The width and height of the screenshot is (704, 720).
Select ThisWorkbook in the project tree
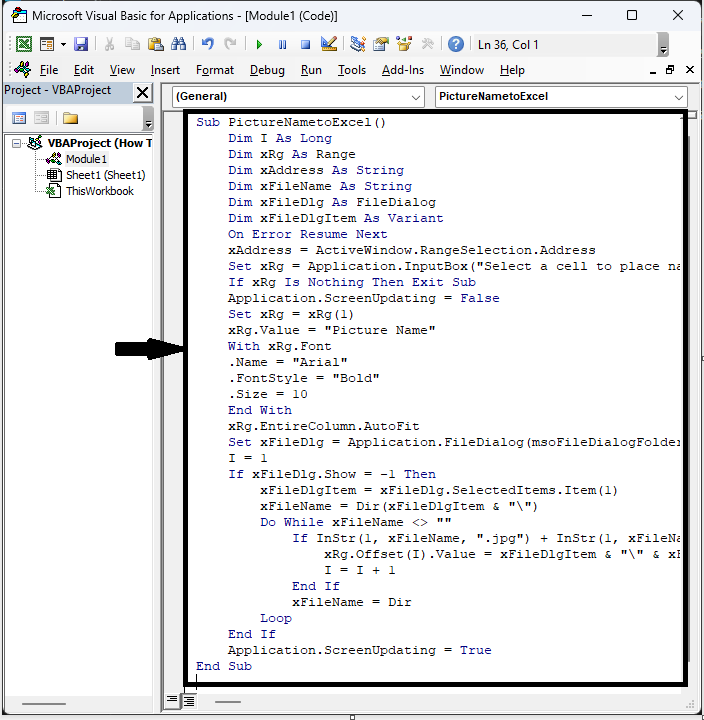pyautogui.click(x=99, y=191)
